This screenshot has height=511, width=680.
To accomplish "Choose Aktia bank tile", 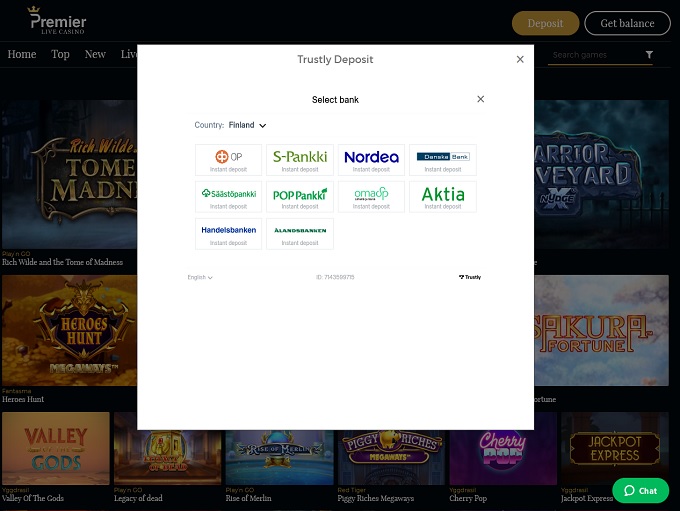I will coord(443,197).
